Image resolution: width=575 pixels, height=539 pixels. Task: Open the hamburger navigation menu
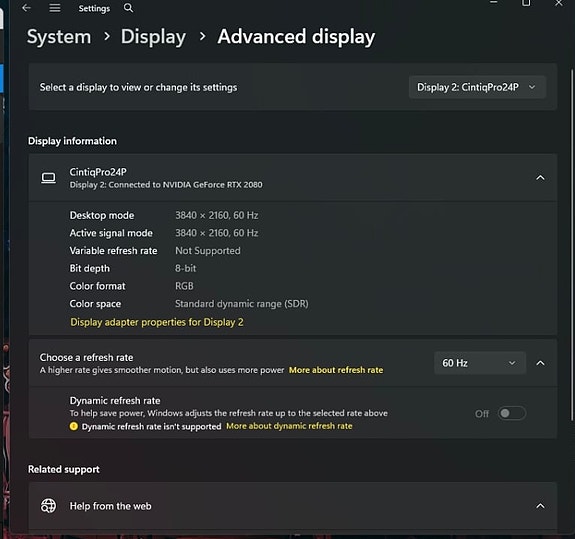55,8
